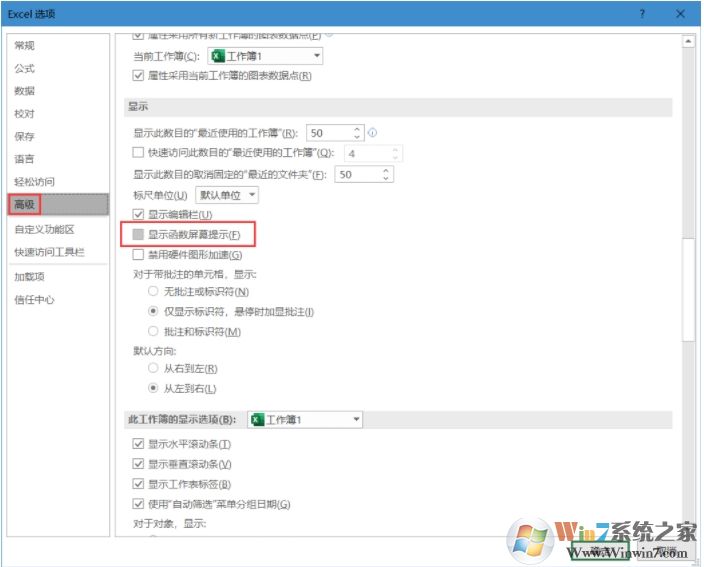Click the help question mark button
704x567 pixels.
[642, 14]
